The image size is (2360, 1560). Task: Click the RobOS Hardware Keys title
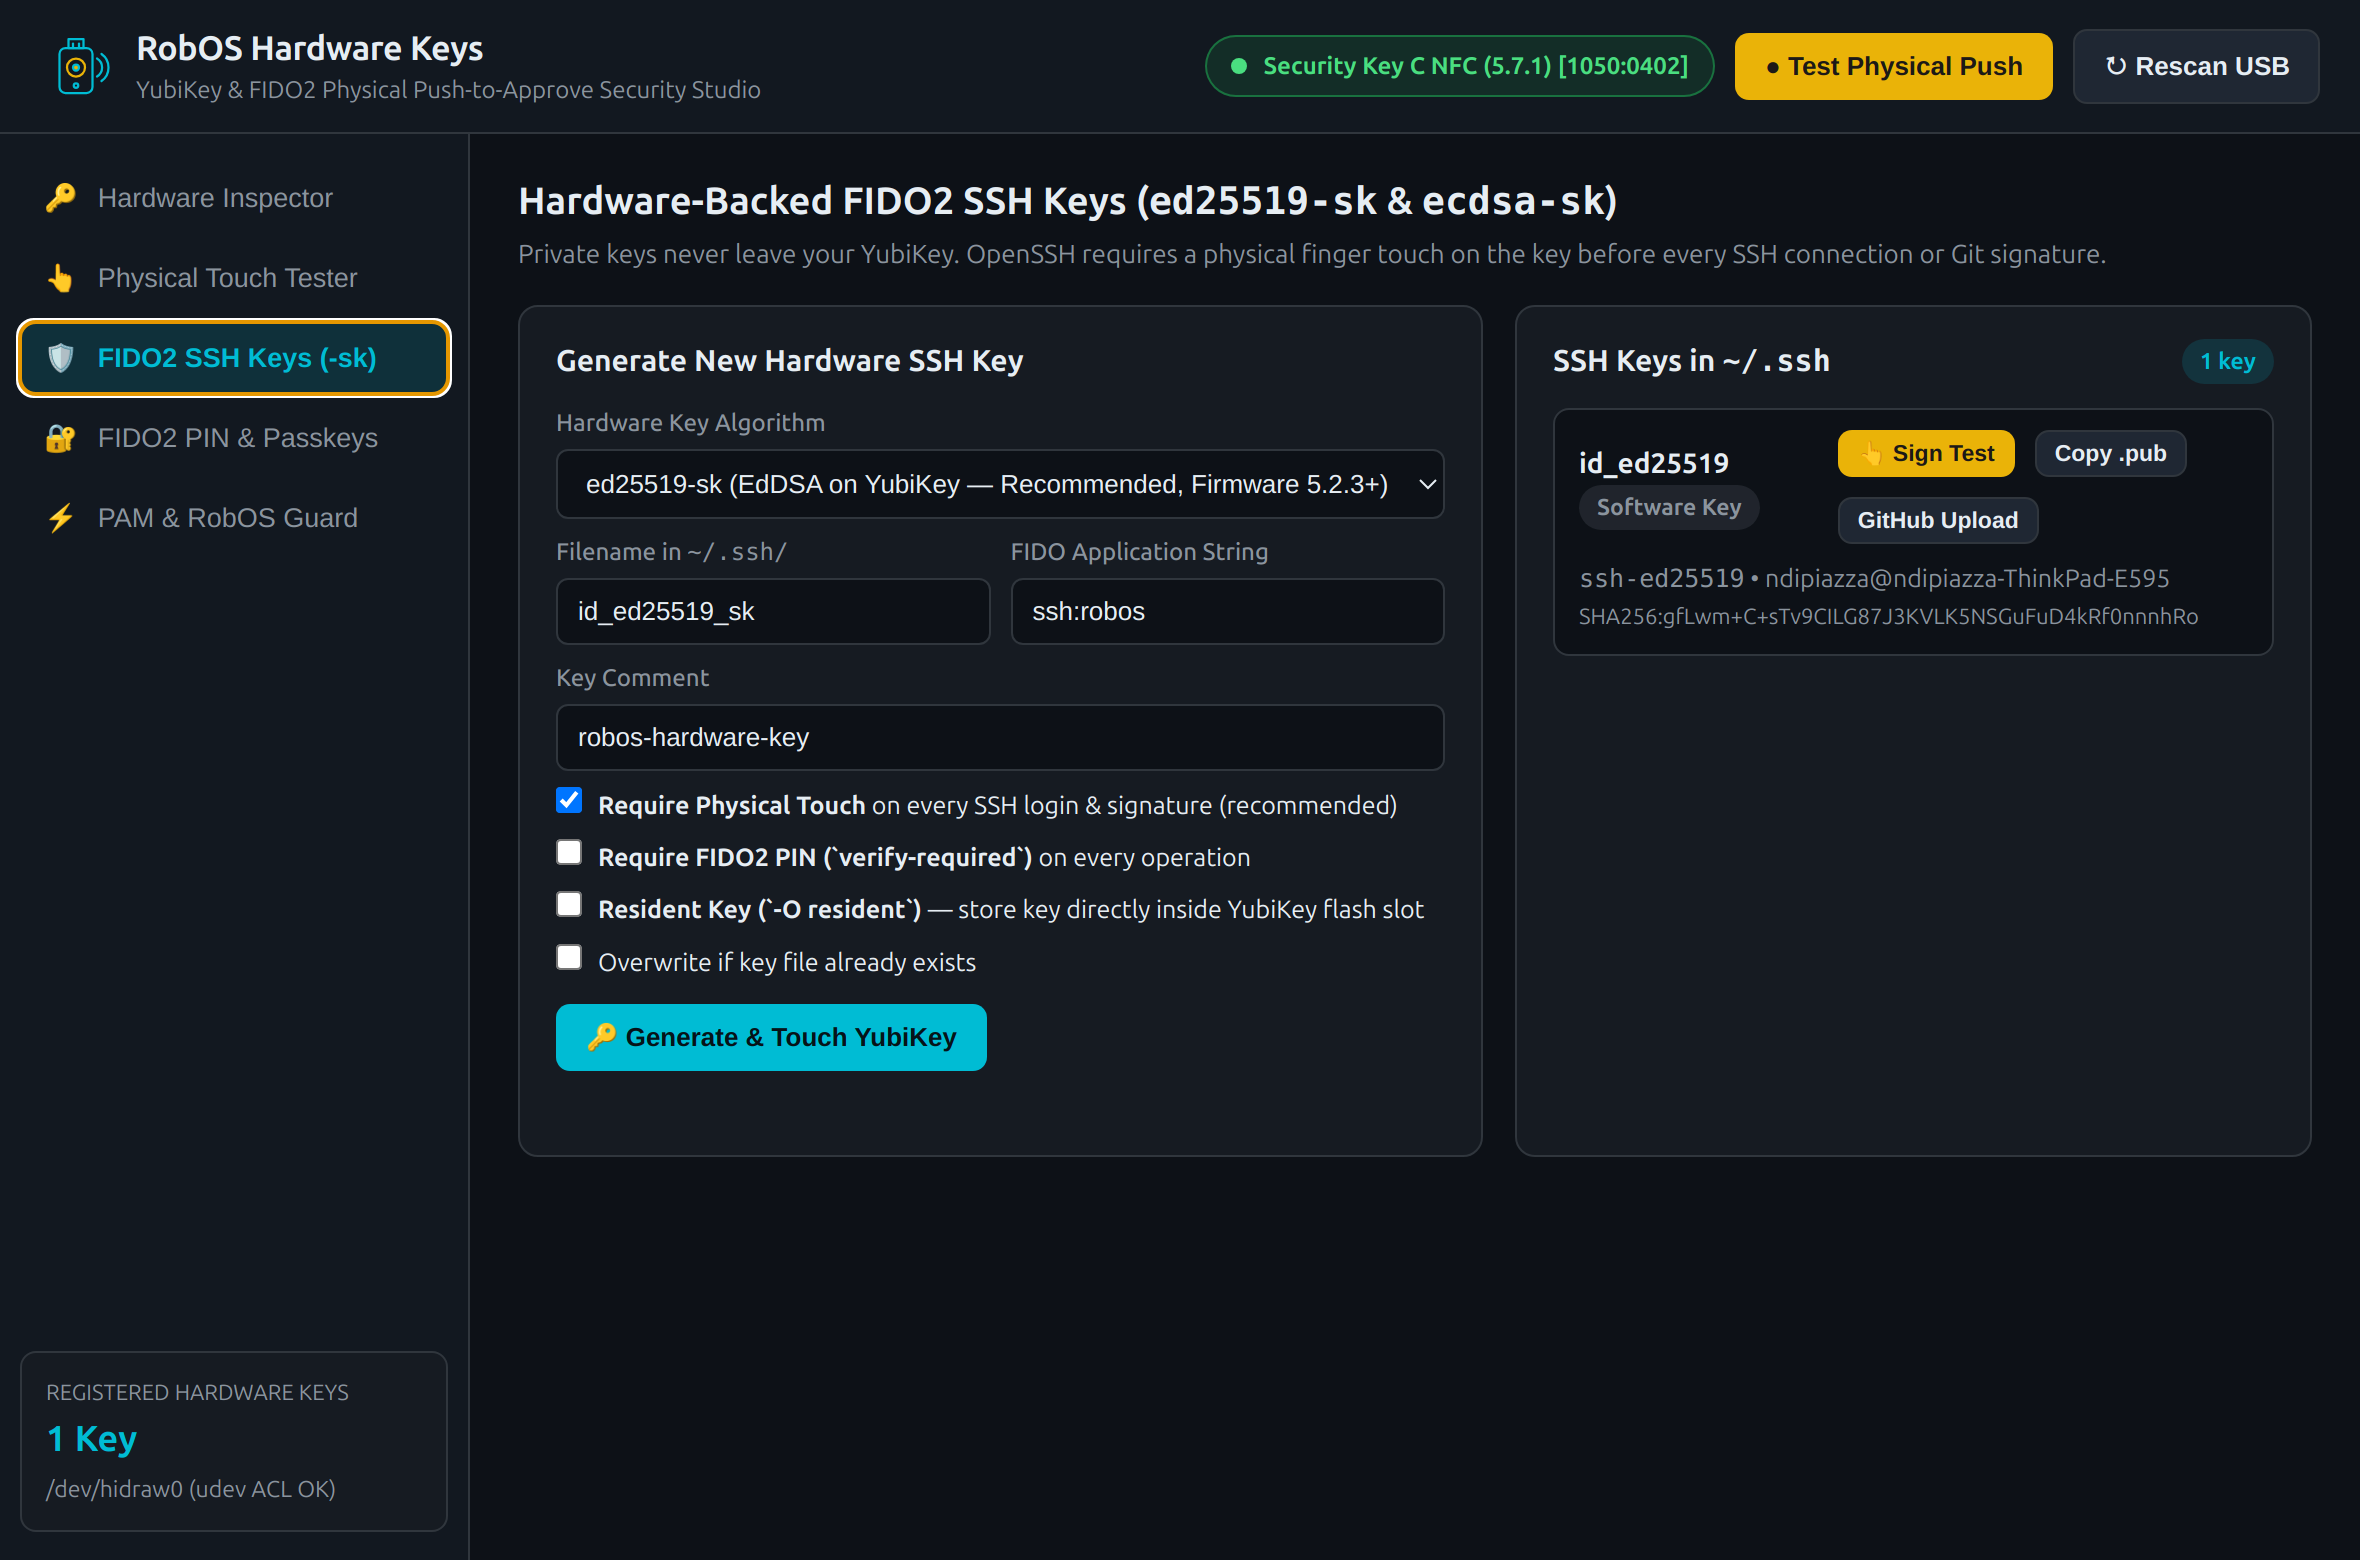(310, 48)
